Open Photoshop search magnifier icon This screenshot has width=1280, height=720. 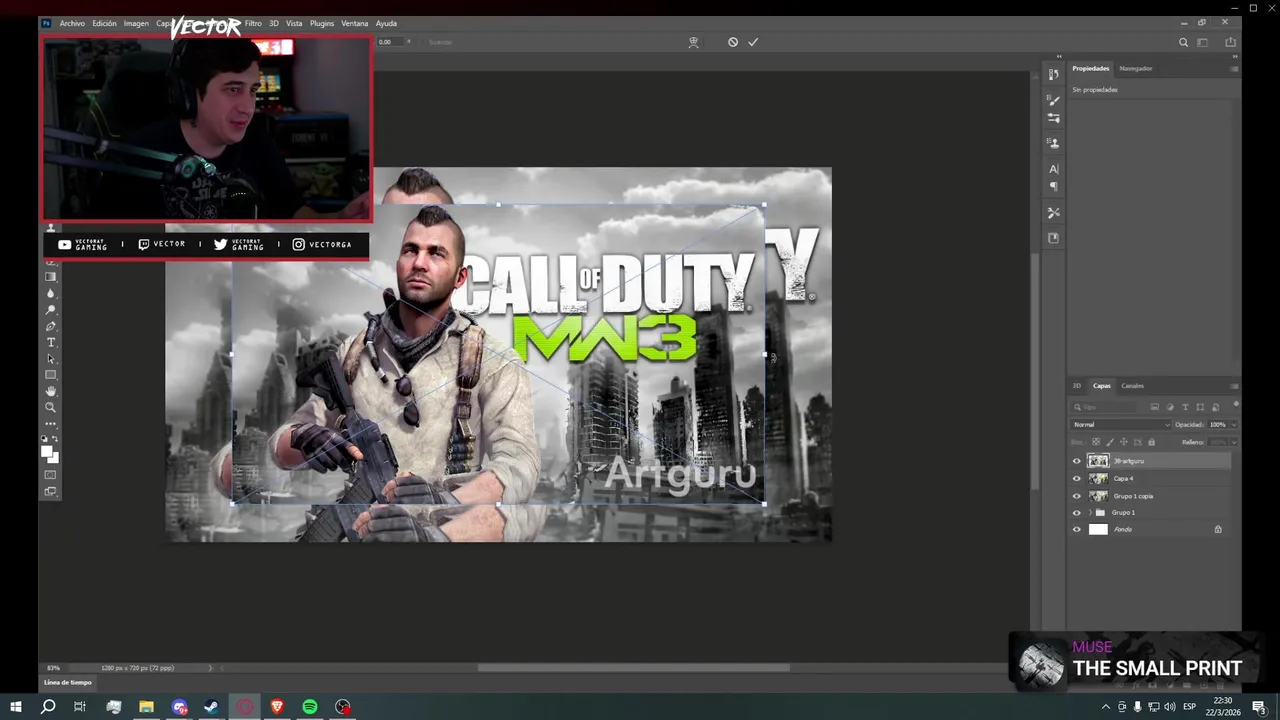coord(1183,42)
